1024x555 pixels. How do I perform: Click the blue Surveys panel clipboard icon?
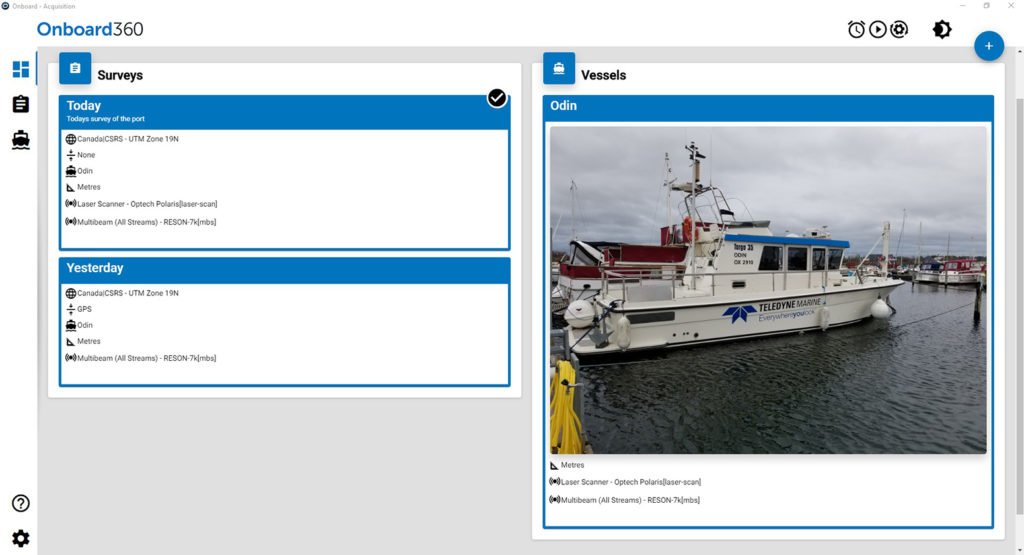pyautogui.click(x=75, y=68)
